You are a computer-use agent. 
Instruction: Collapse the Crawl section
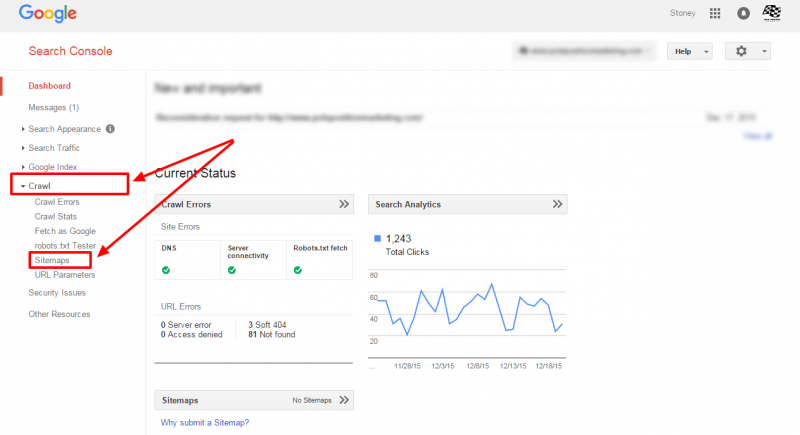coord(39,186)
